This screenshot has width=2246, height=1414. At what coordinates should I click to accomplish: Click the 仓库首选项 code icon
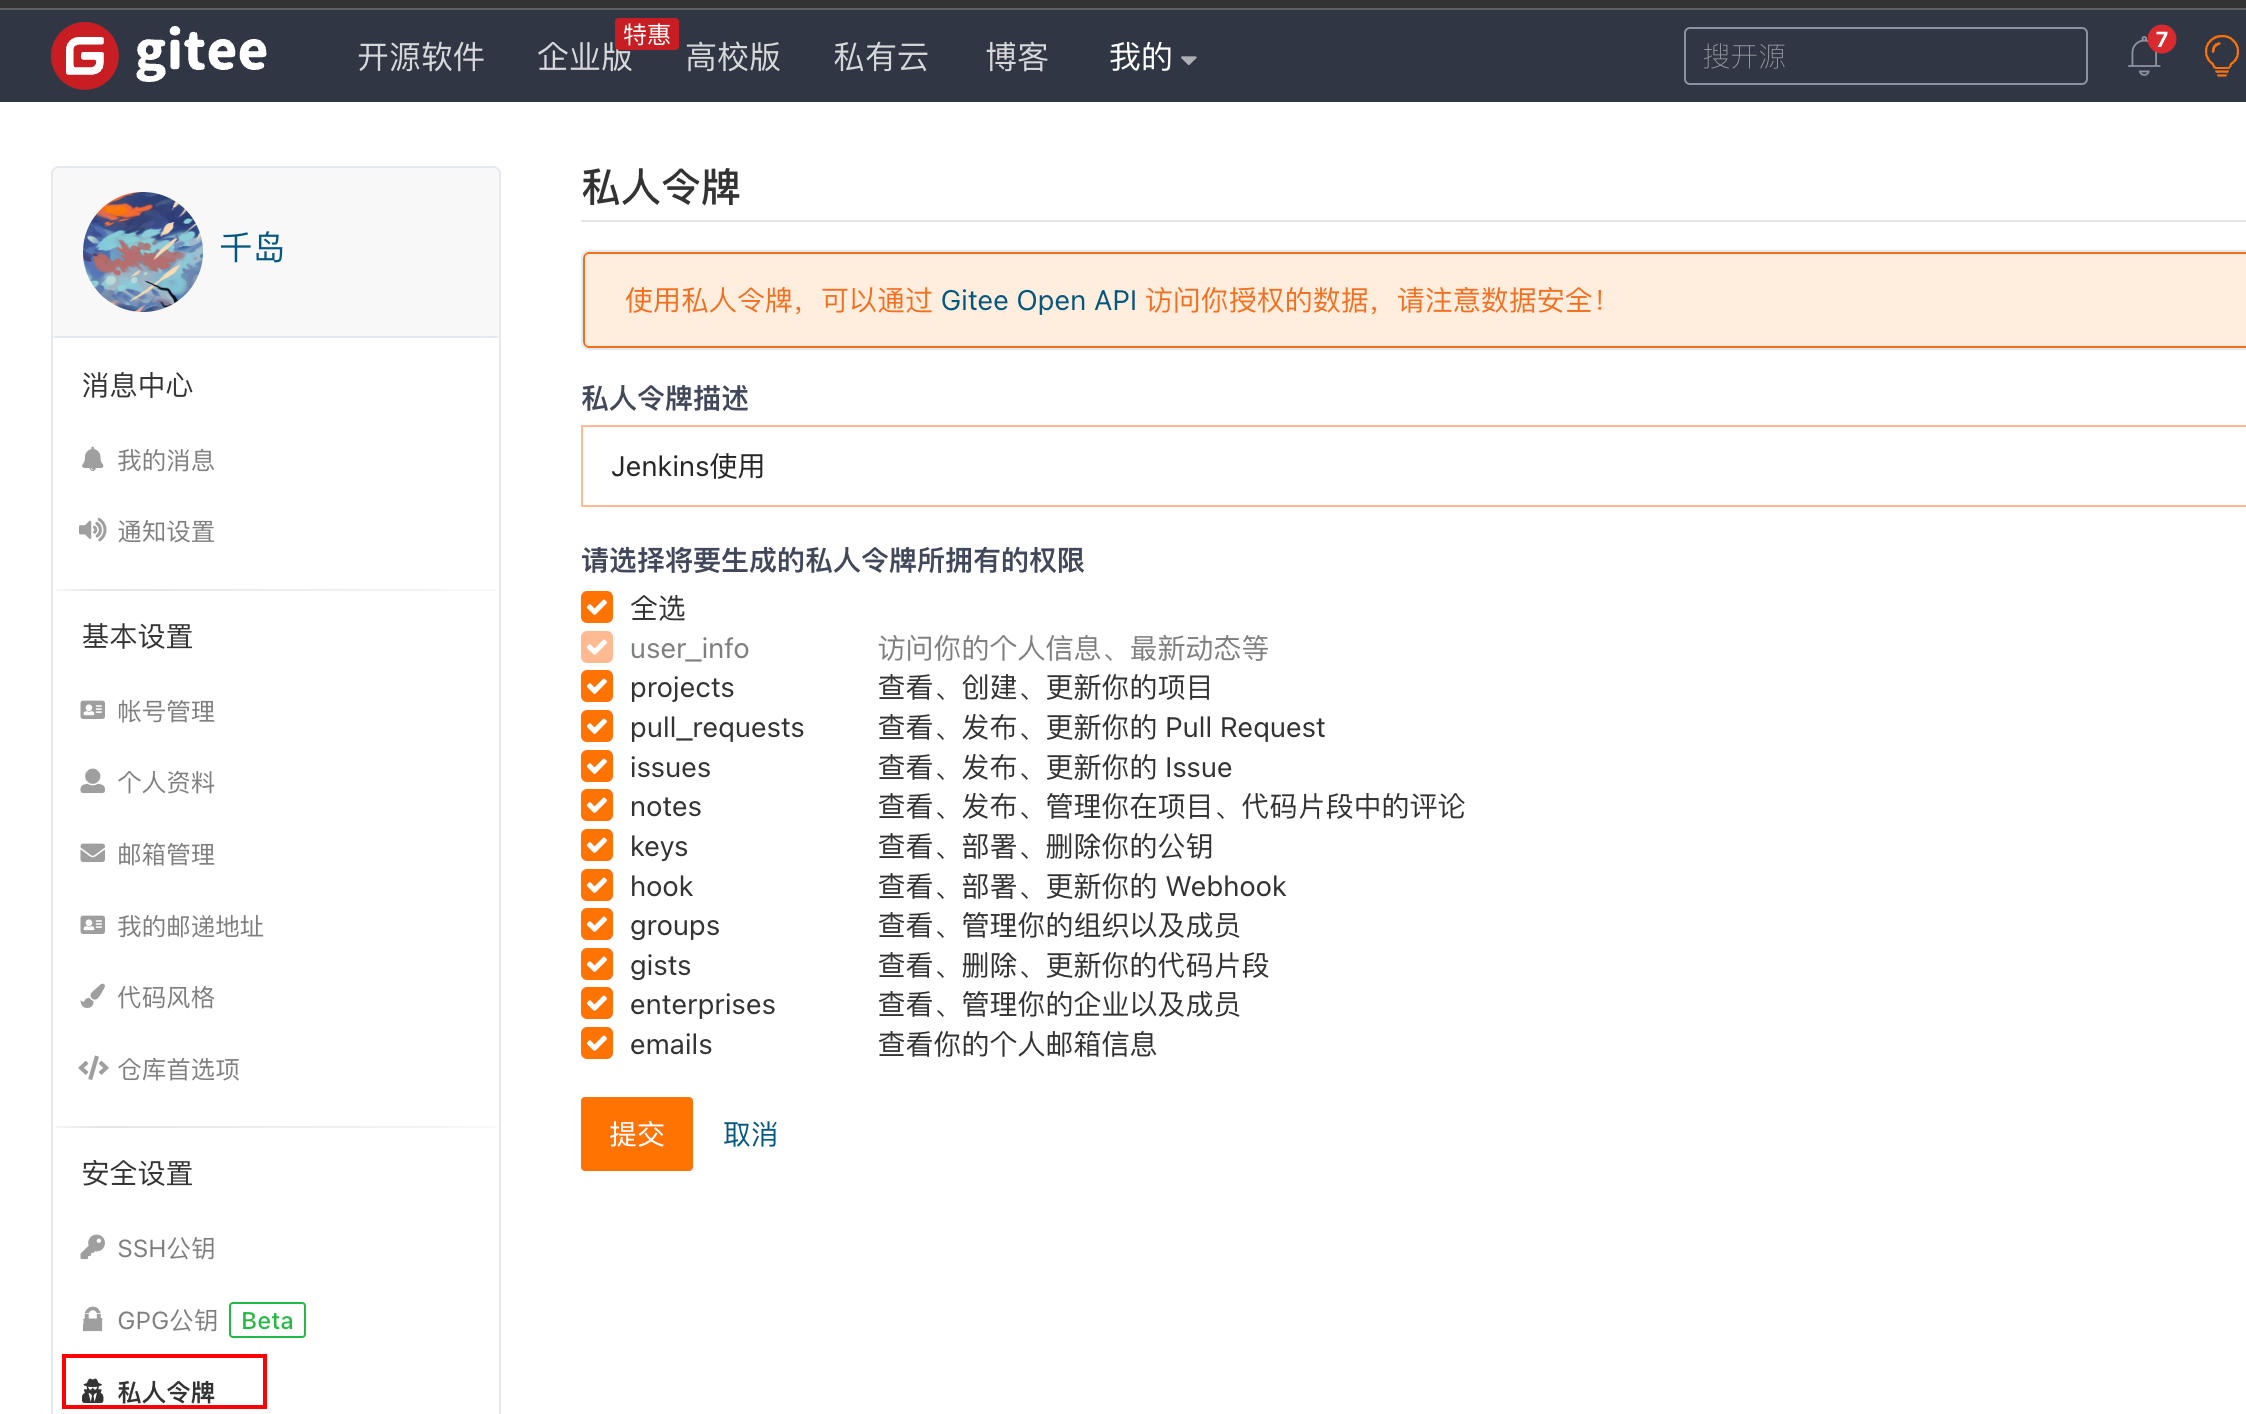93,1068
